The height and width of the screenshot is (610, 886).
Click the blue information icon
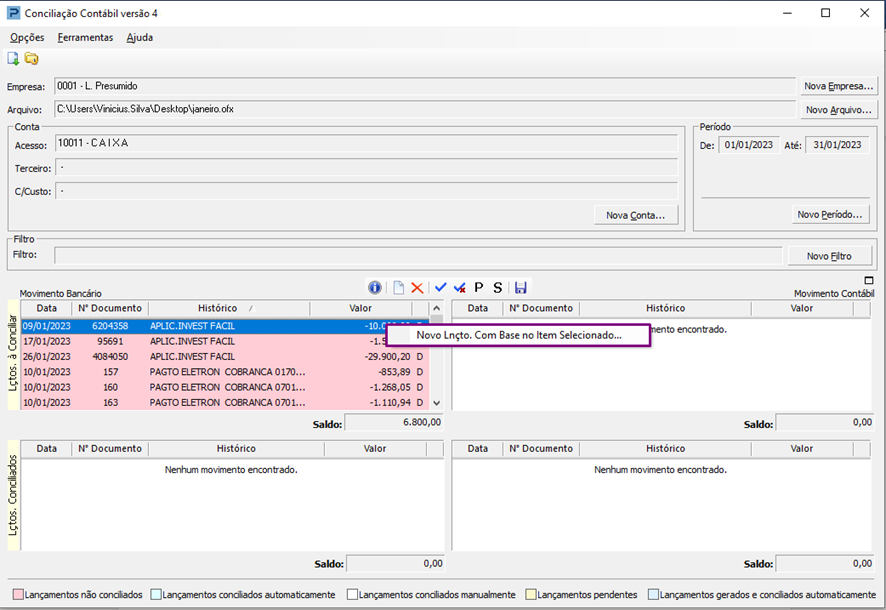tap(376, 288)
